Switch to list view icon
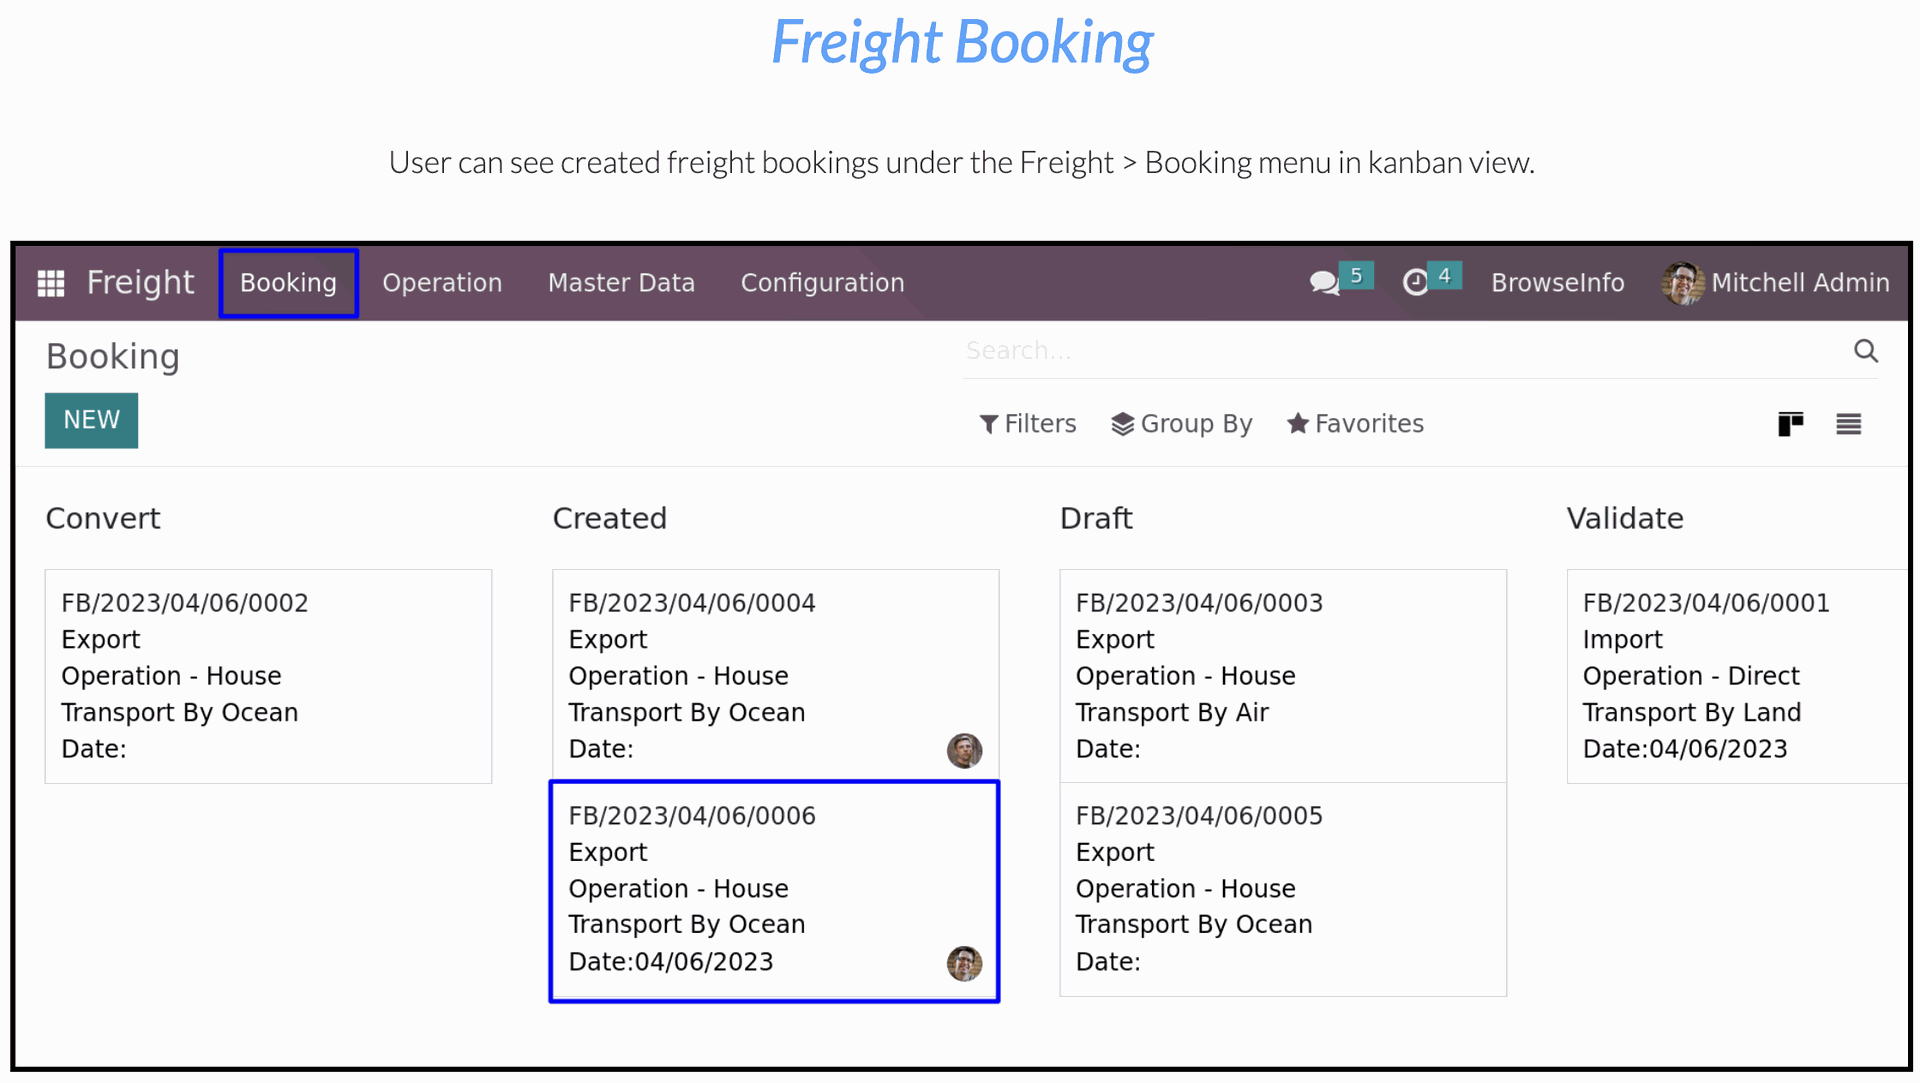The image size is (1920, 1083). (1848, 424)
